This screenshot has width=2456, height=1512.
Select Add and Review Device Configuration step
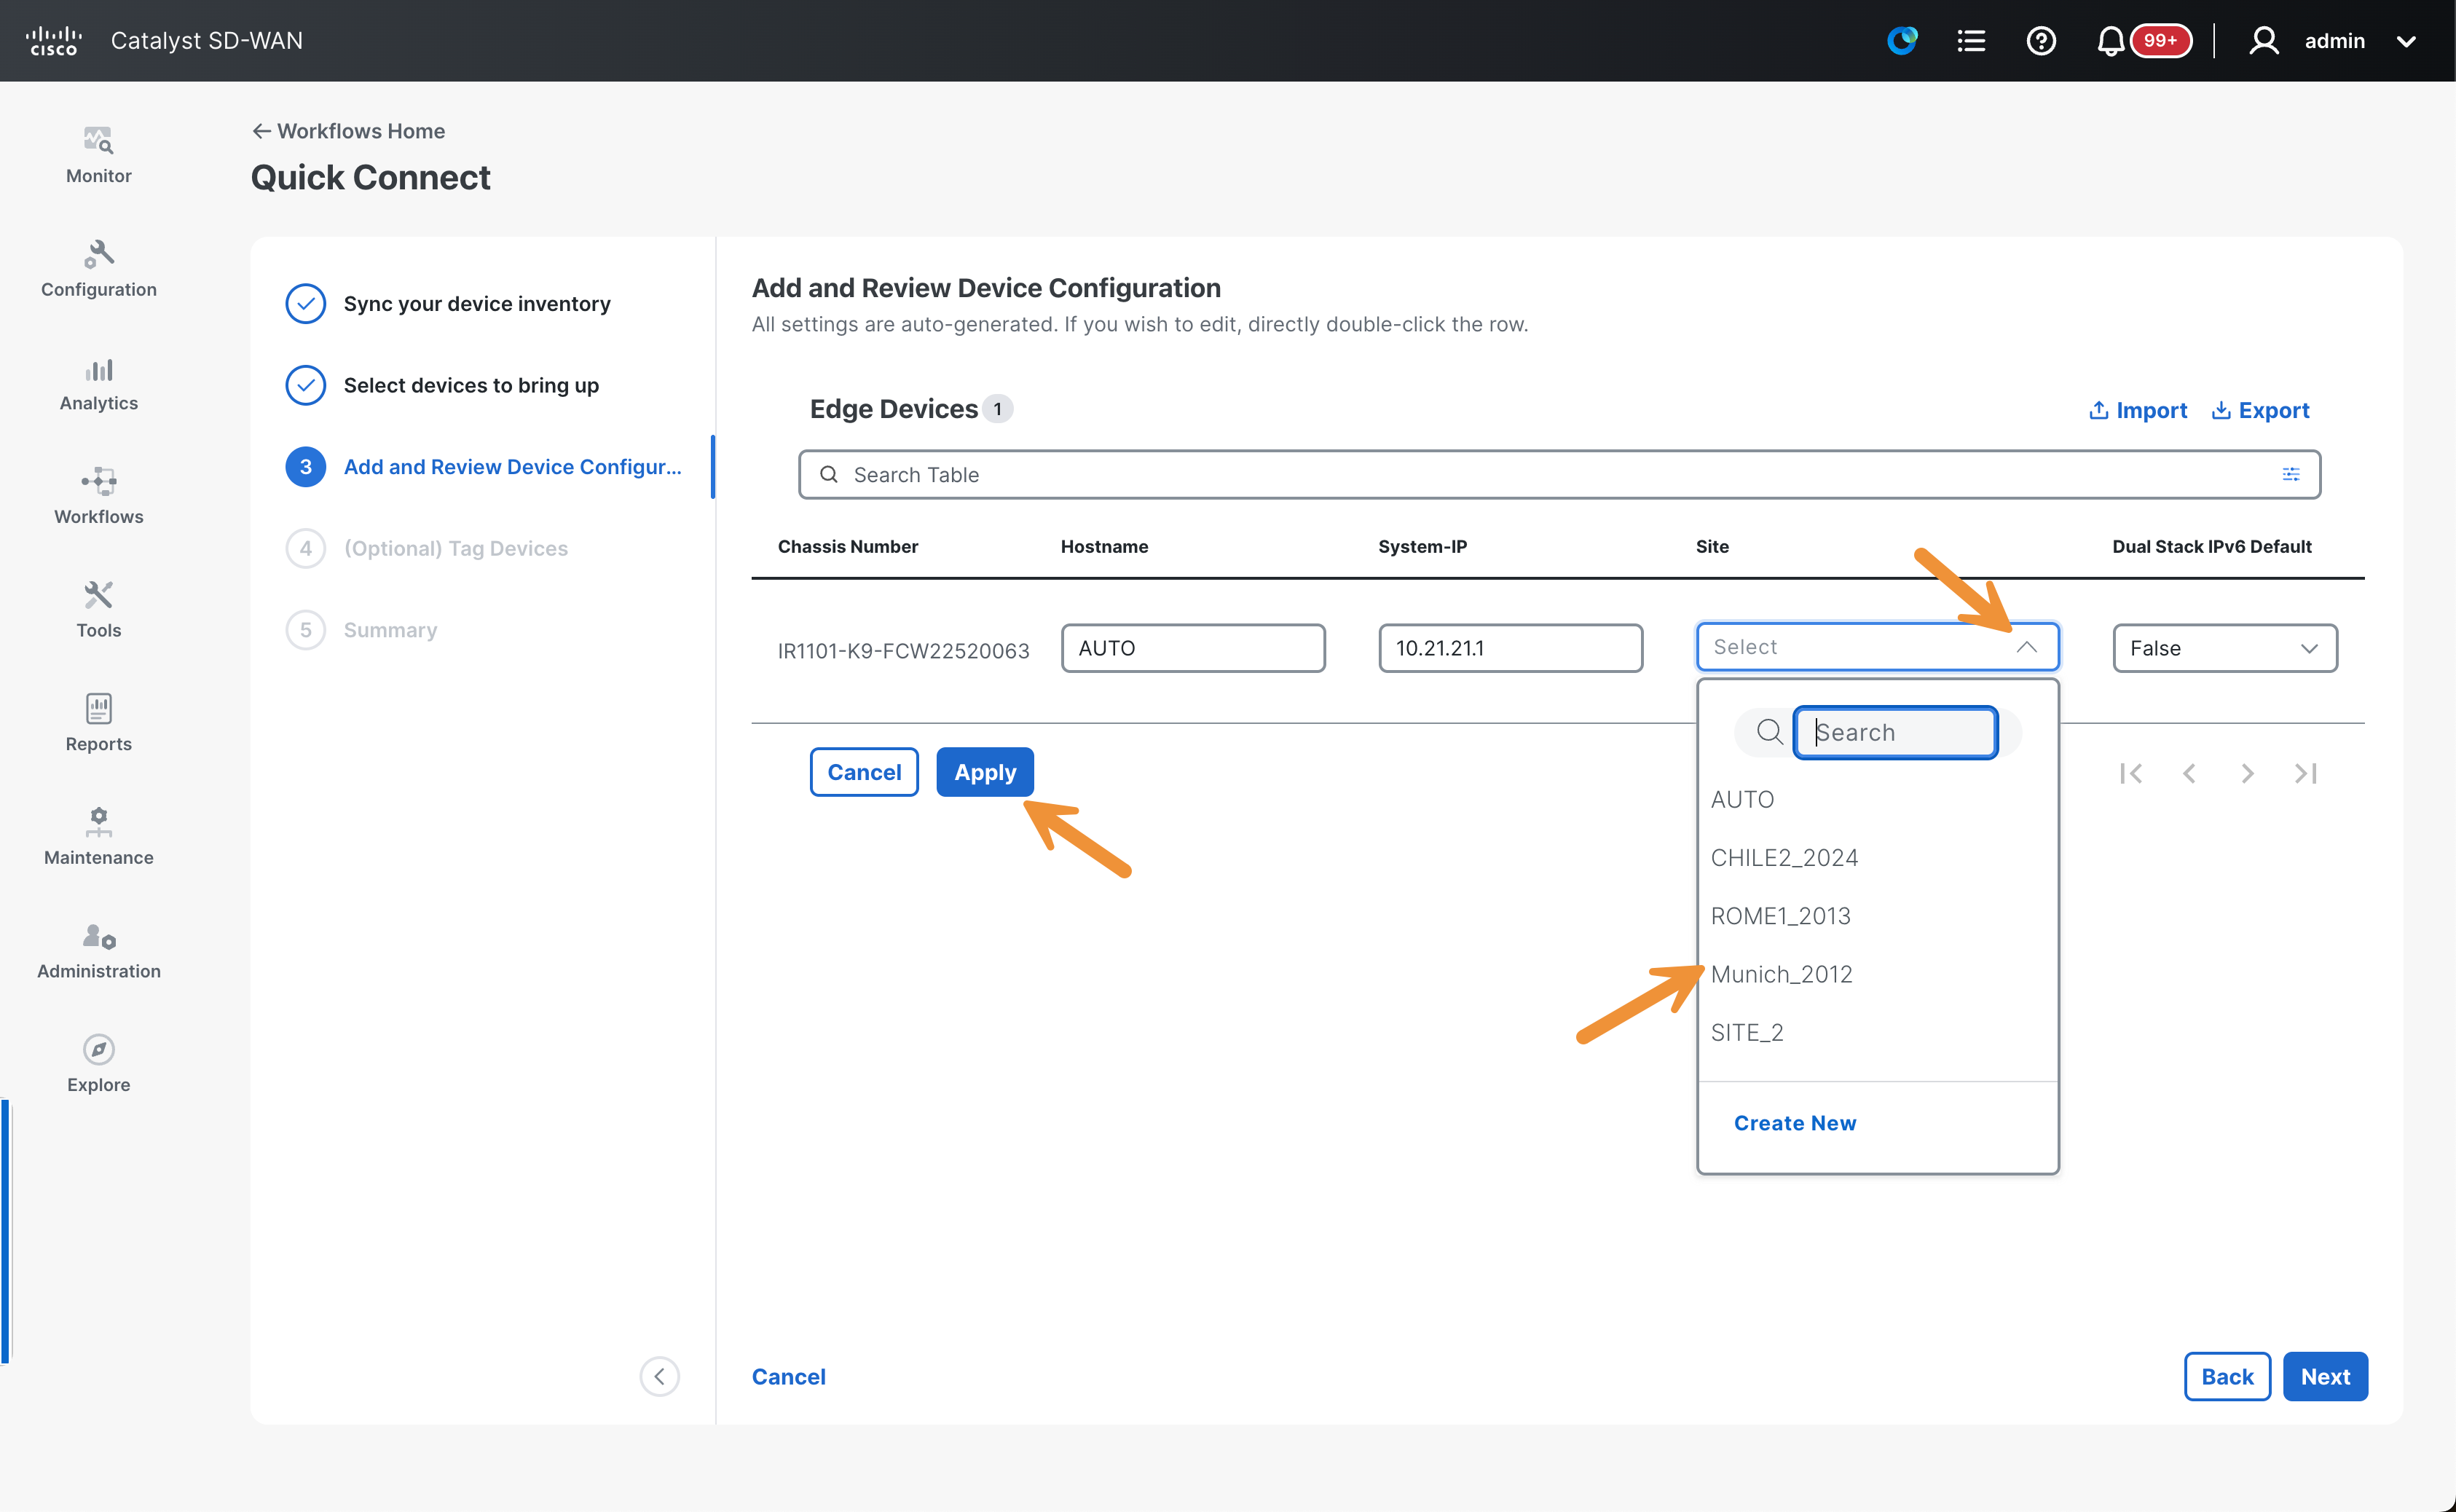tap(484, 466)
